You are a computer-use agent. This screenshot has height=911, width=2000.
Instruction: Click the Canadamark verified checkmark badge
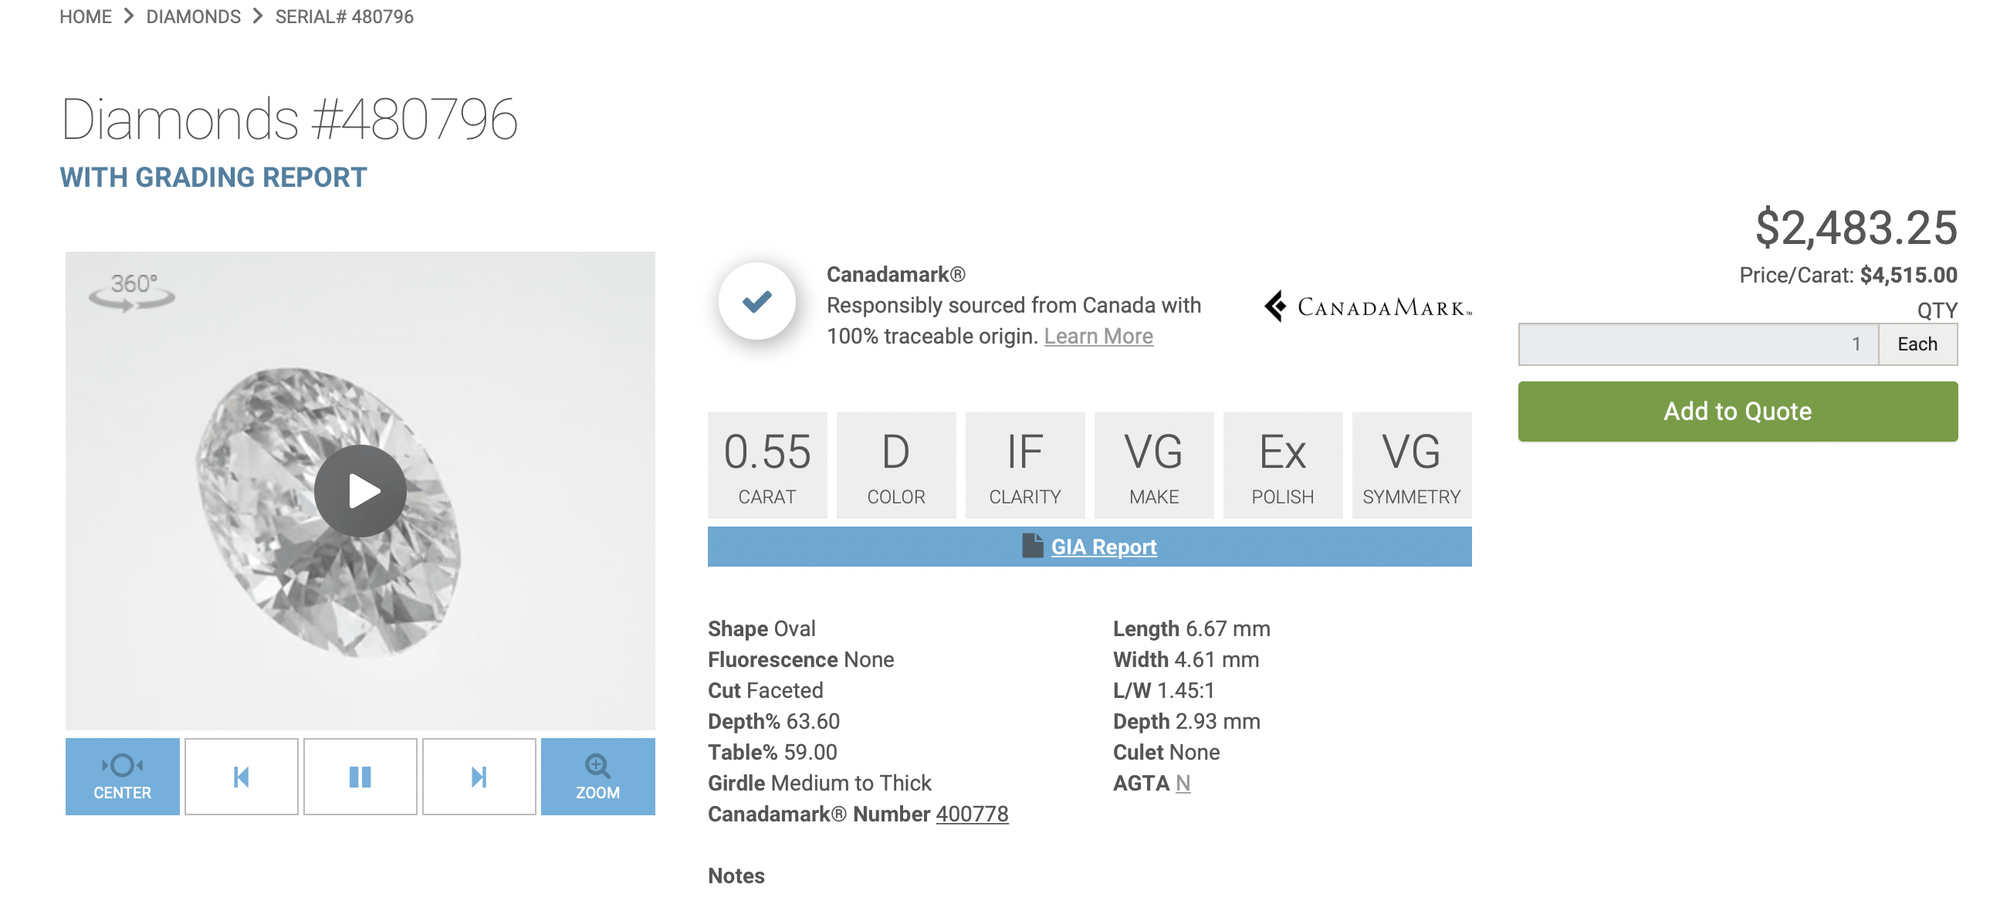click(757, 301)
